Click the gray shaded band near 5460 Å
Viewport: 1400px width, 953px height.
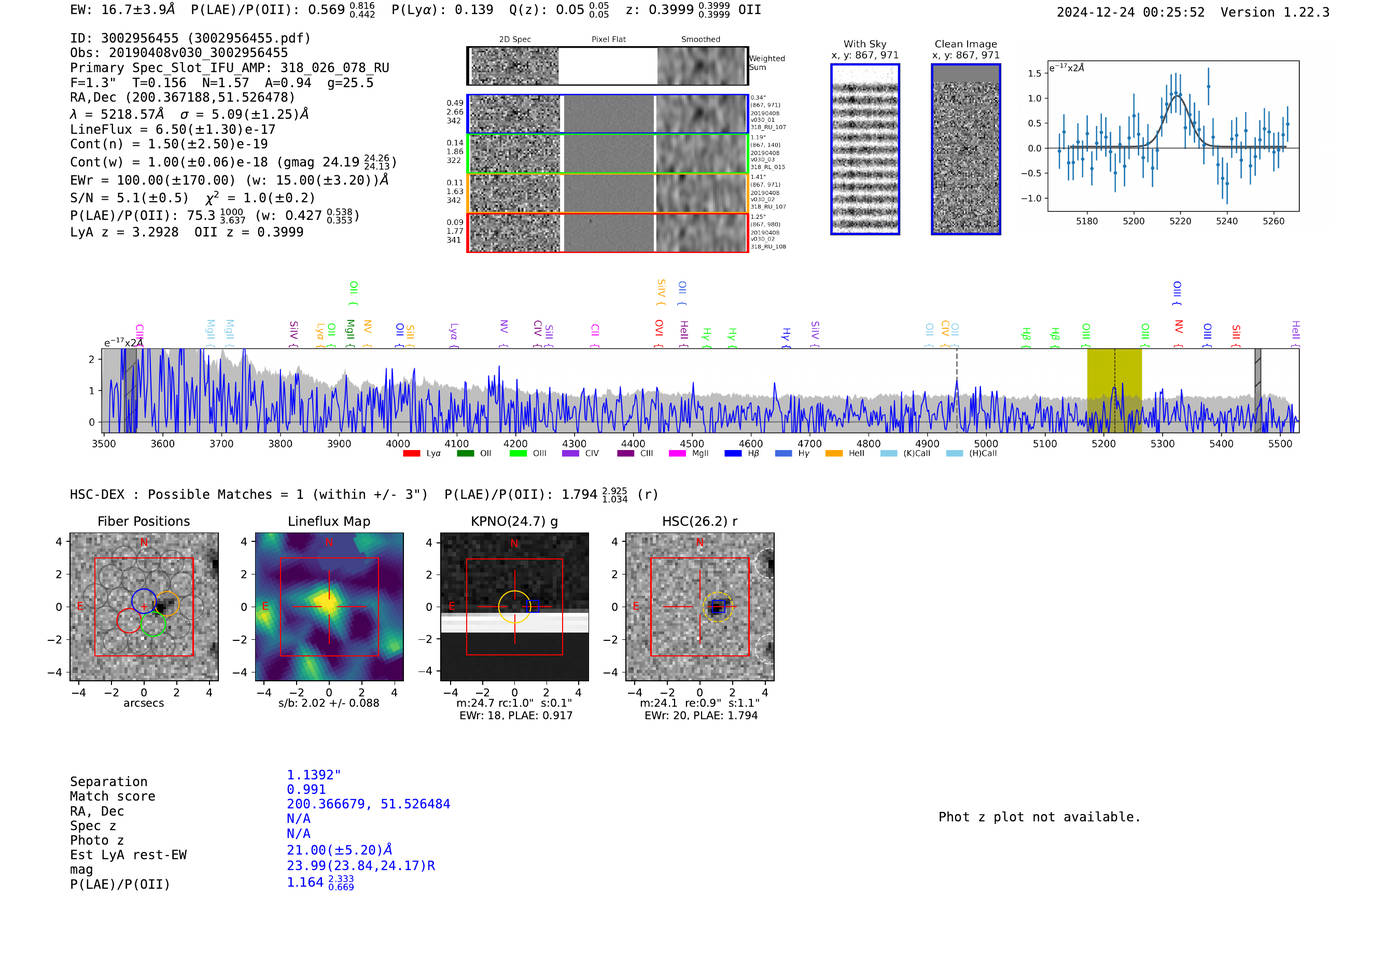[x=1258, y=390]
